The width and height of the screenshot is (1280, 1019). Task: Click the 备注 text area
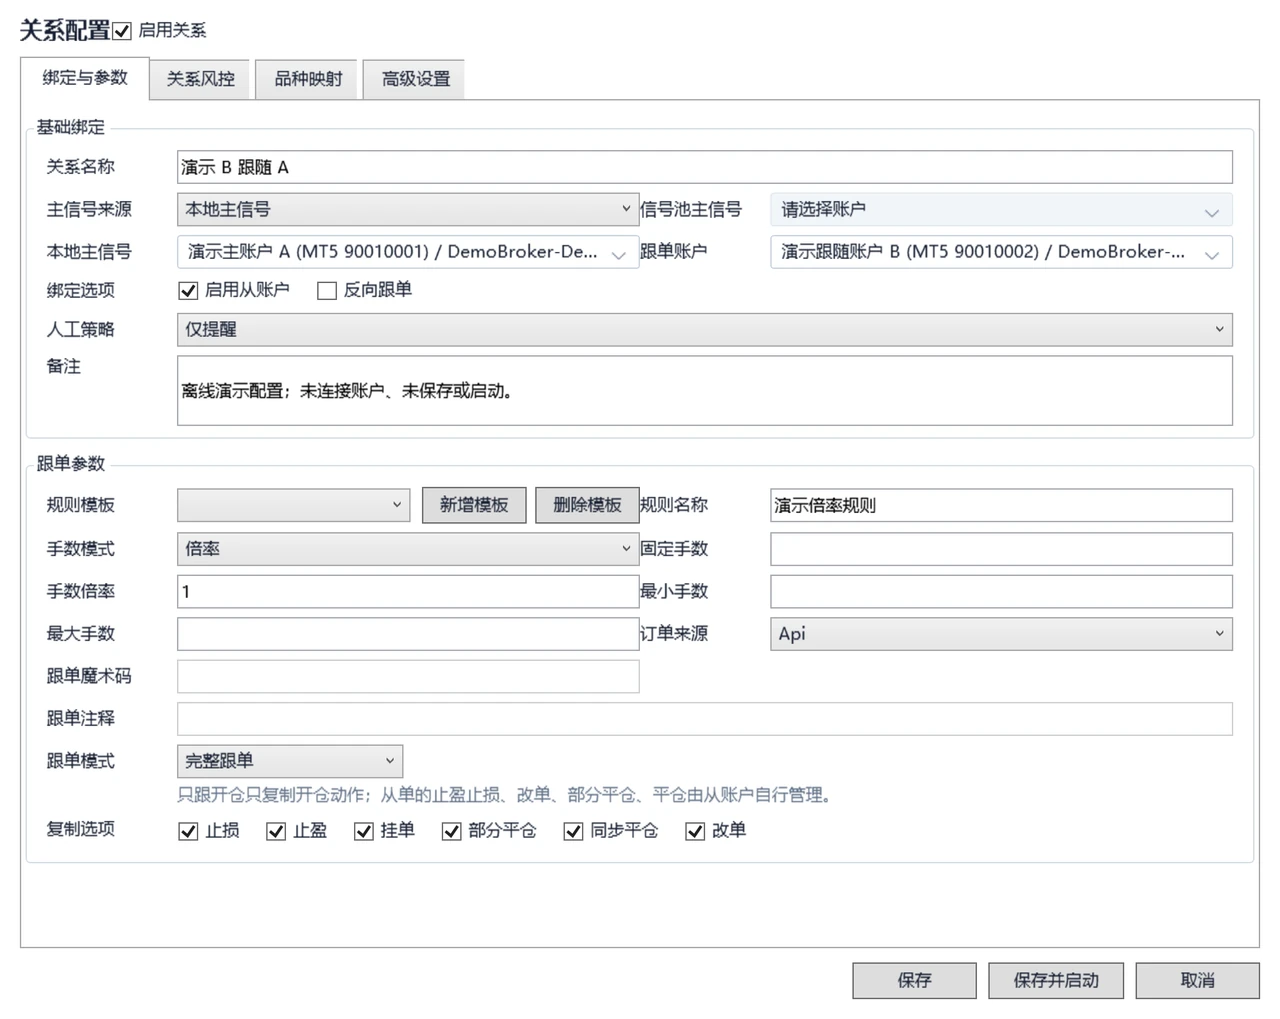(705, 391)
